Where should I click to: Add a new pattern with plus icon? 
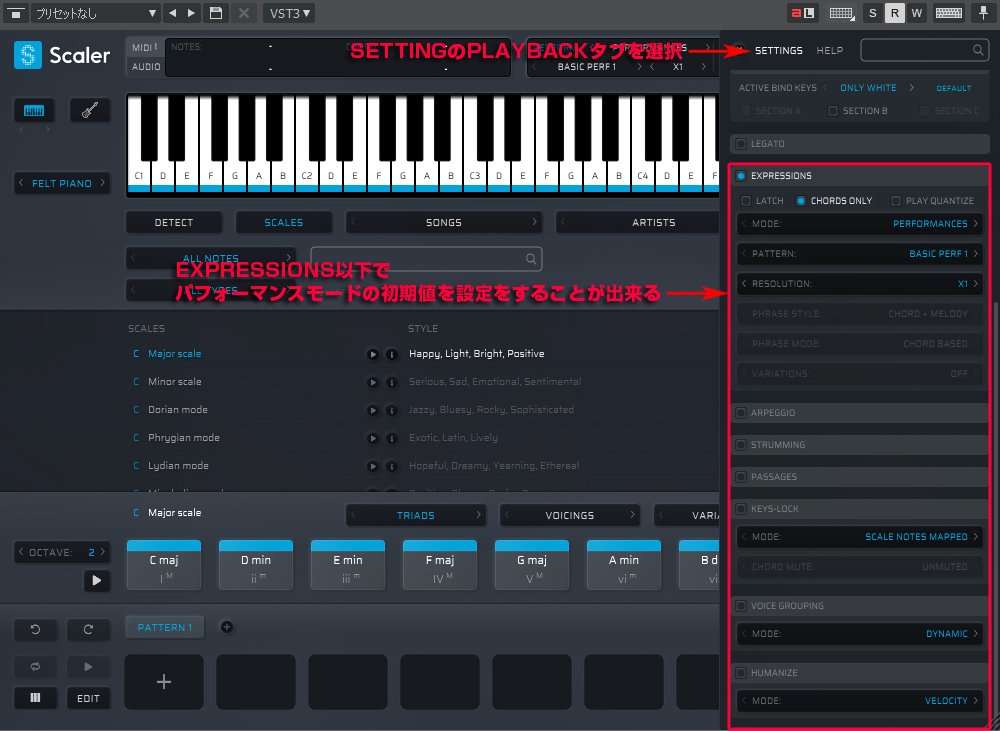pyautogui.click(x=226, y=627)
